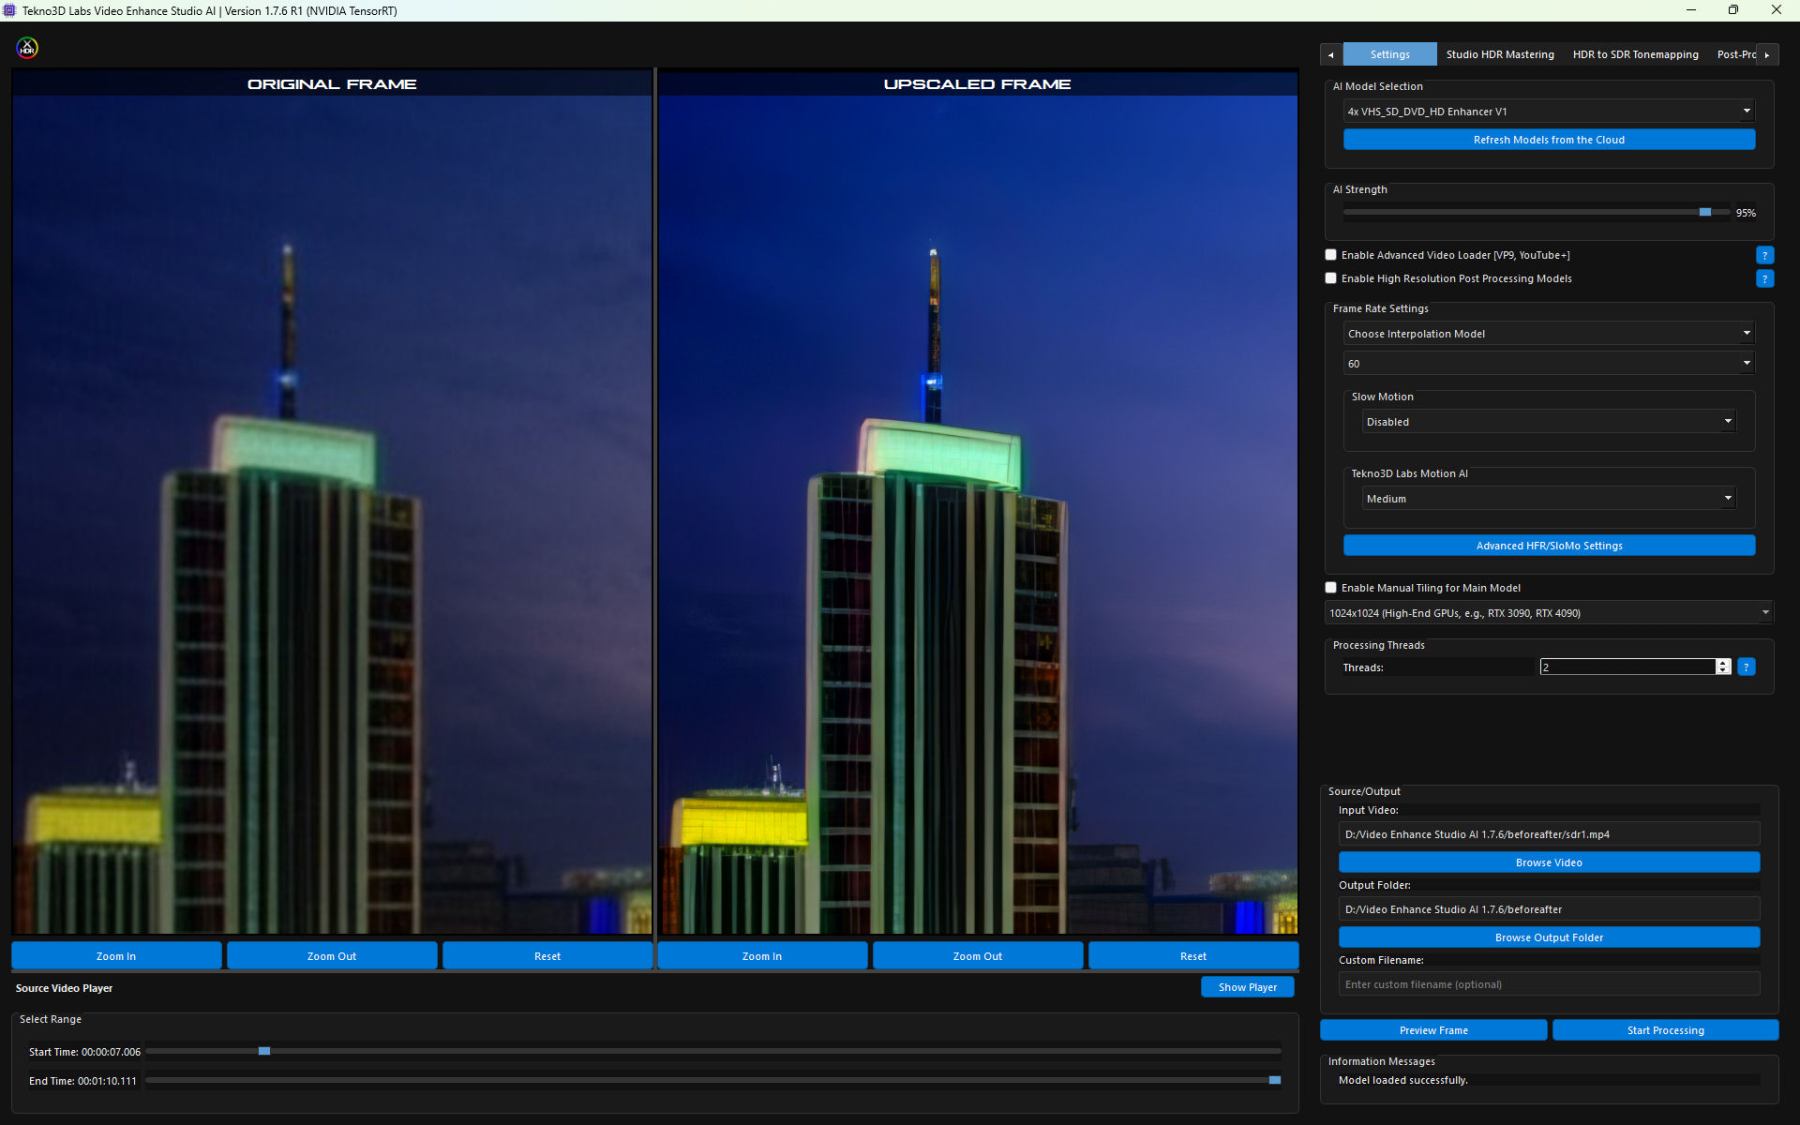1800x1125 pixels.
Task: Zoom Out on the original frame
Action: click(x=332, y=956)
